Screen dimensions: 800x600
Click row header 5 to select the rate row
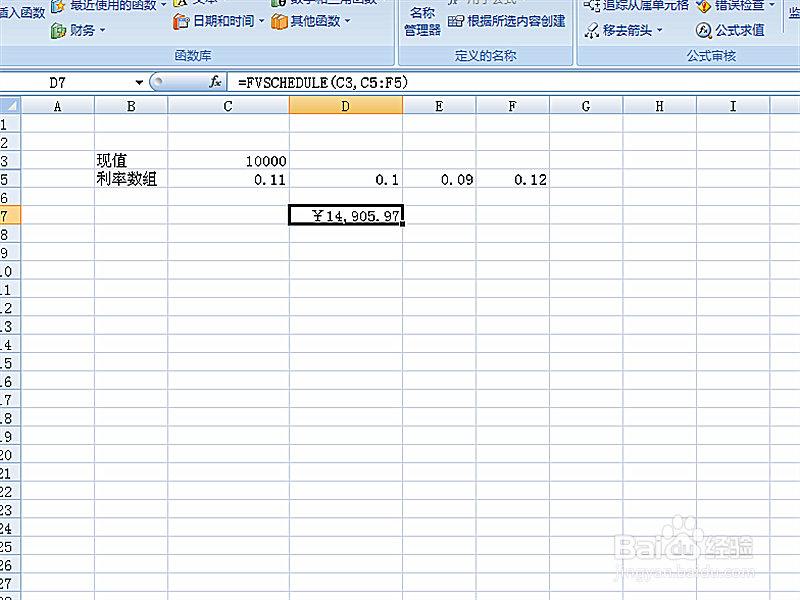[12, 180]
